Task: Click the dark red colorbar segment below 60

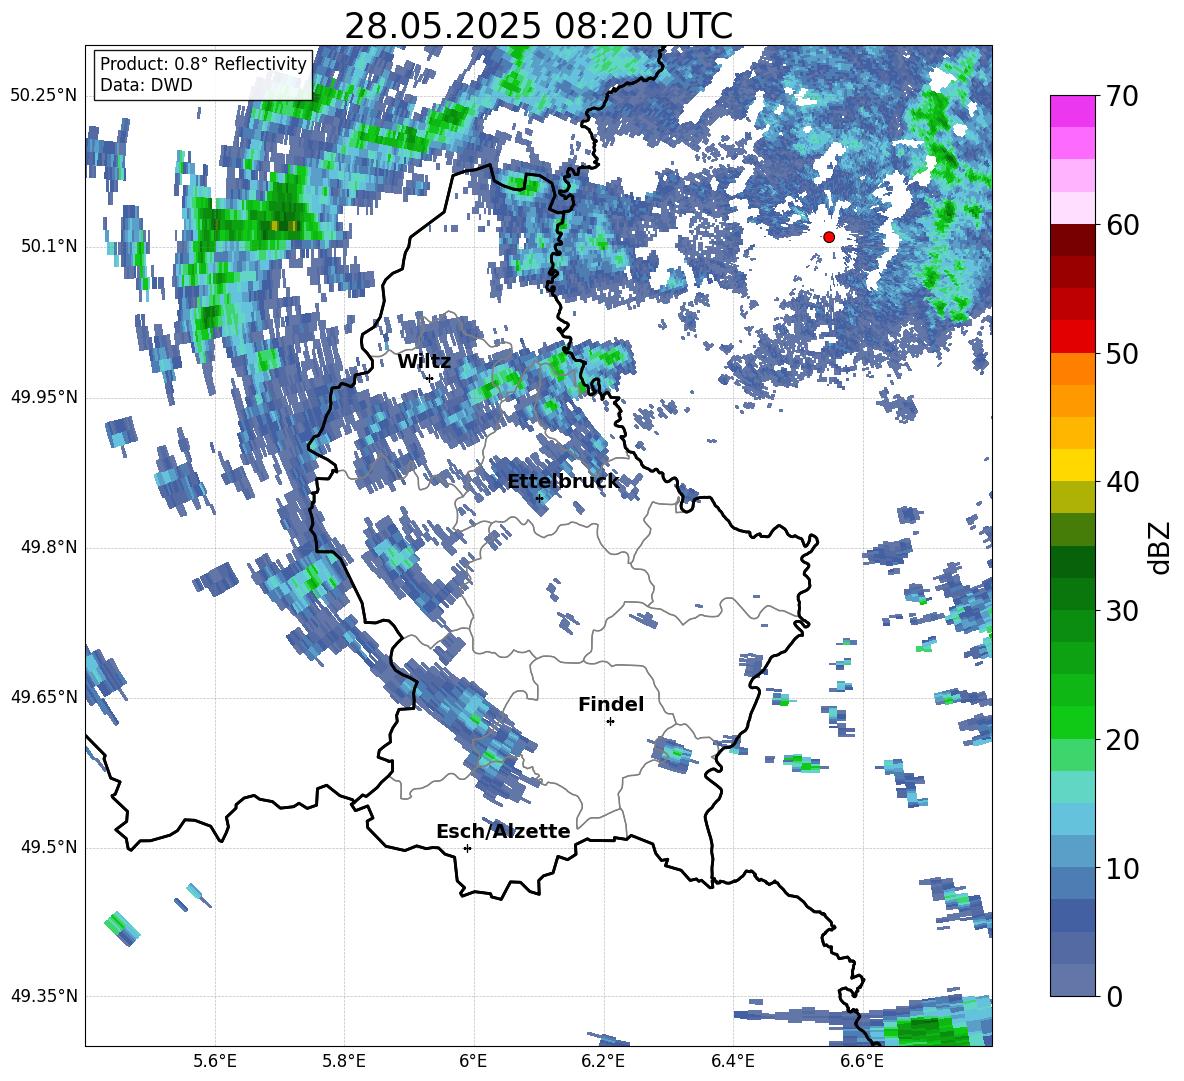Action: [x=1072, y=240]
